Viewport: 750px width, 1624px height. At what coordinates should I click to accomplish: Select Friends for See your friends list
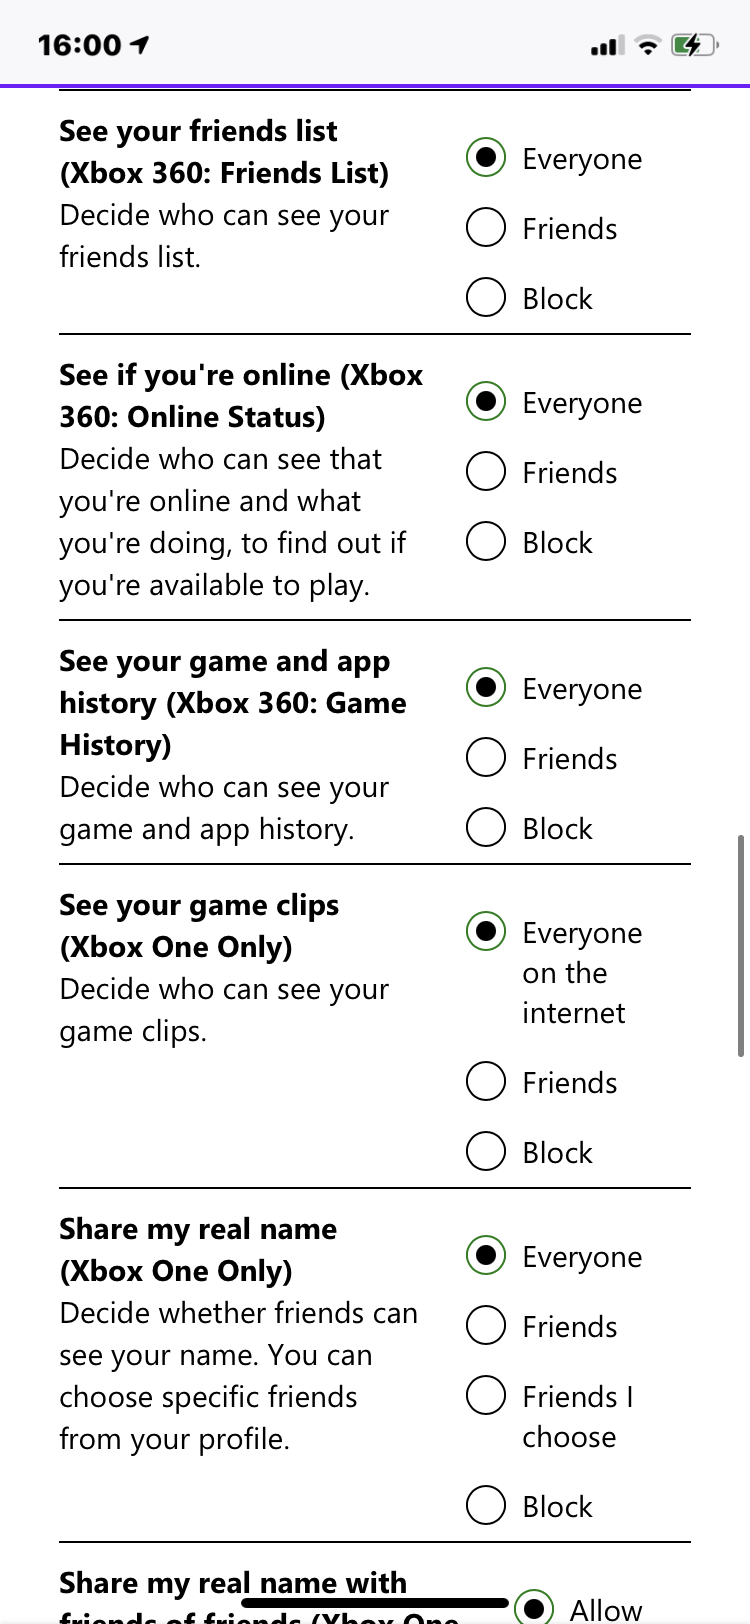[x=486, y=228]
